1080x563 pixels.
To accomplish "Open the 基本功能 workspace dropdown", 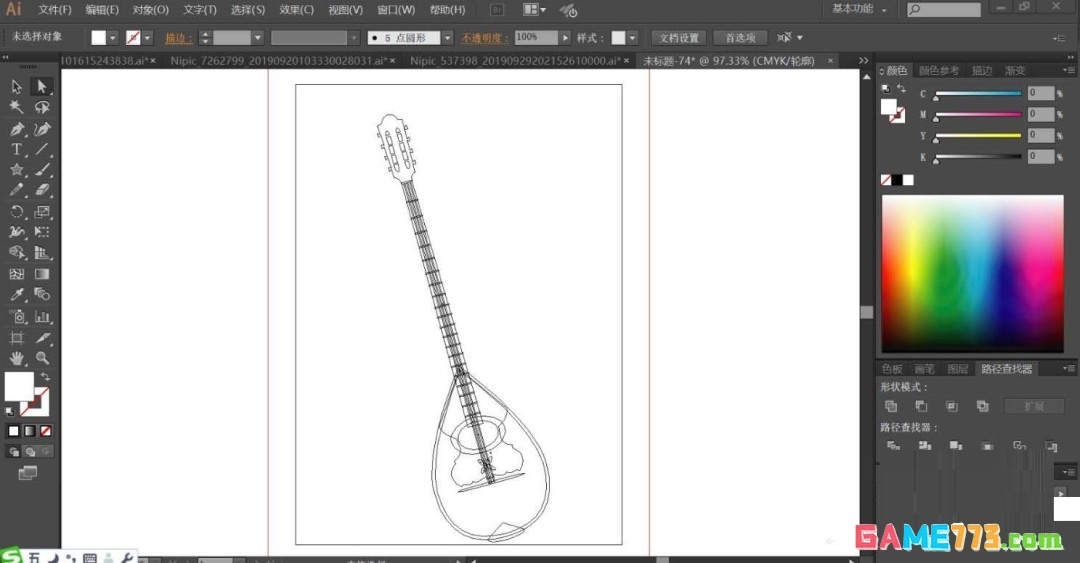I will (860, 9).
